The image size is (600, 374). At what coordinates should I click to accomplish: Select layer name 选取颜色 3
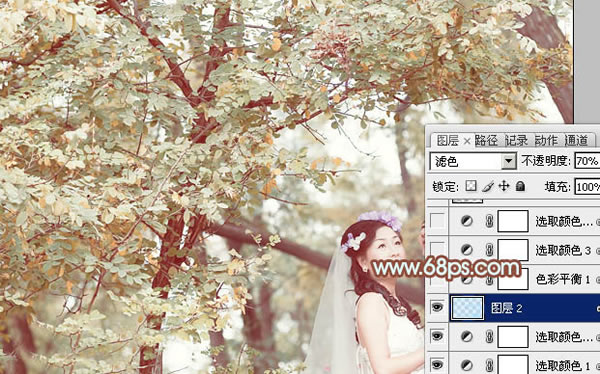pyautogui.click(x=563, y=250)
